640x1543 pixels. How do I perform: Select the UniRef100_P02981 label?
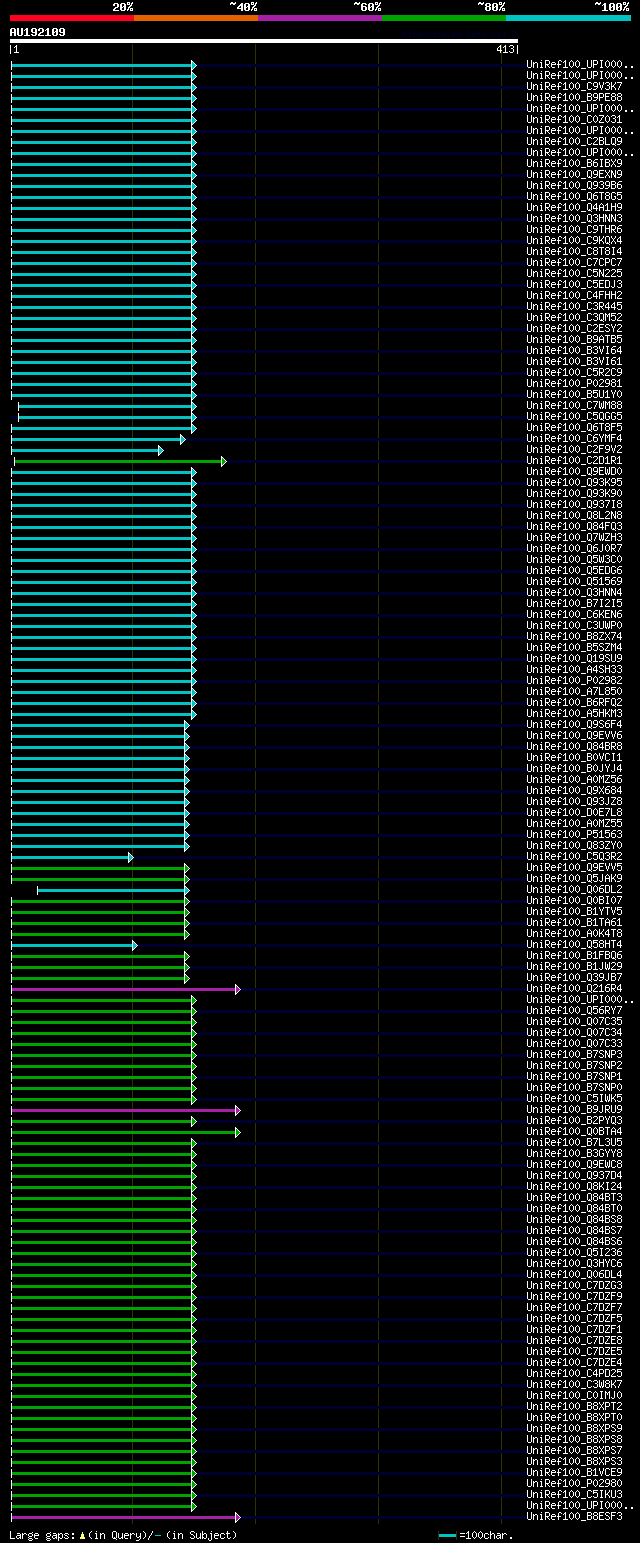tap(574, 384)
